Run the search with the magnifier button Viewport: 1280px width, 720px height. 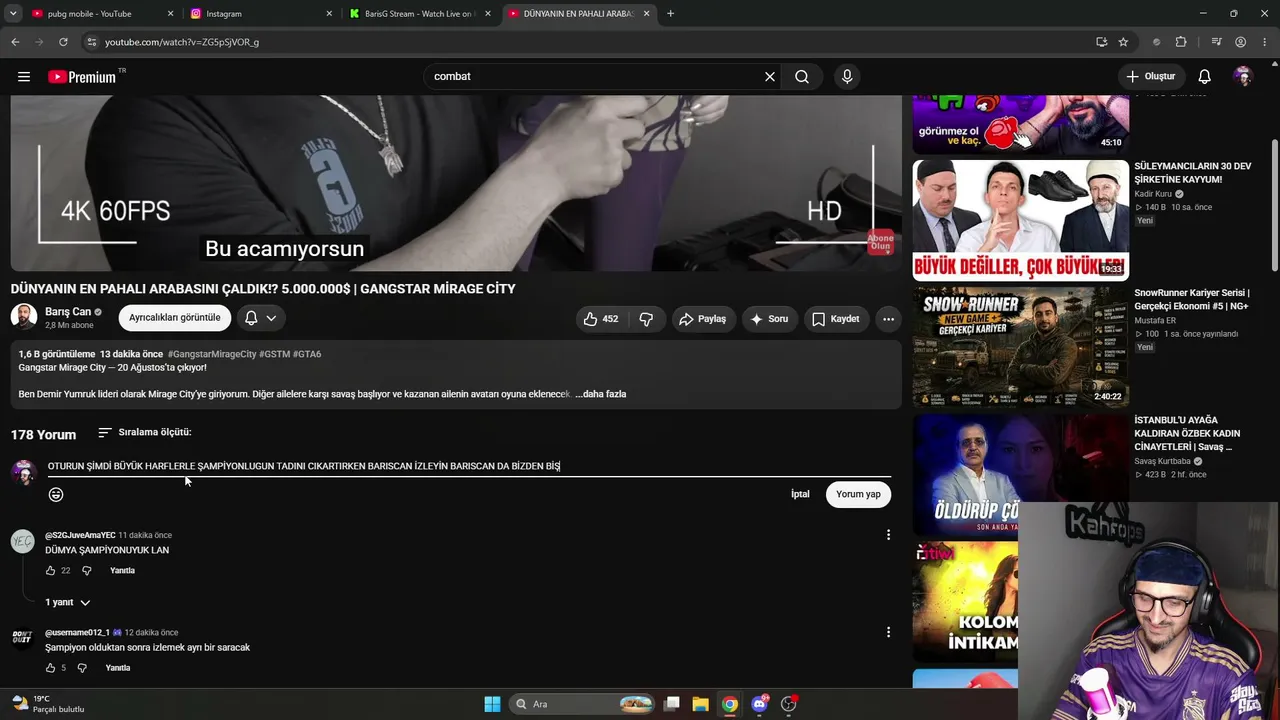(802, 77)
